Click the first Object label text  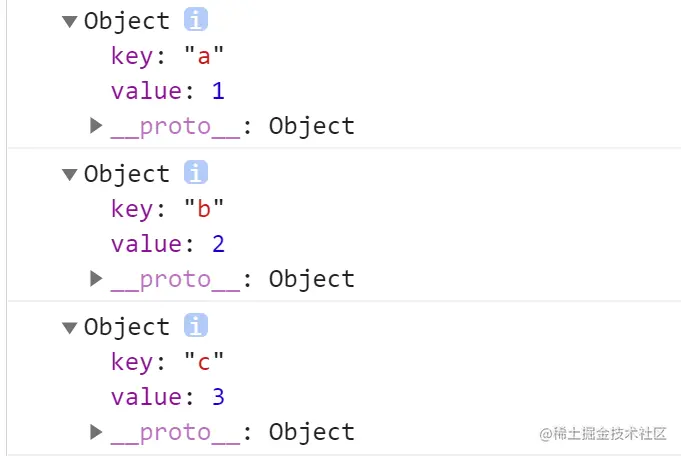pos(127,21)
